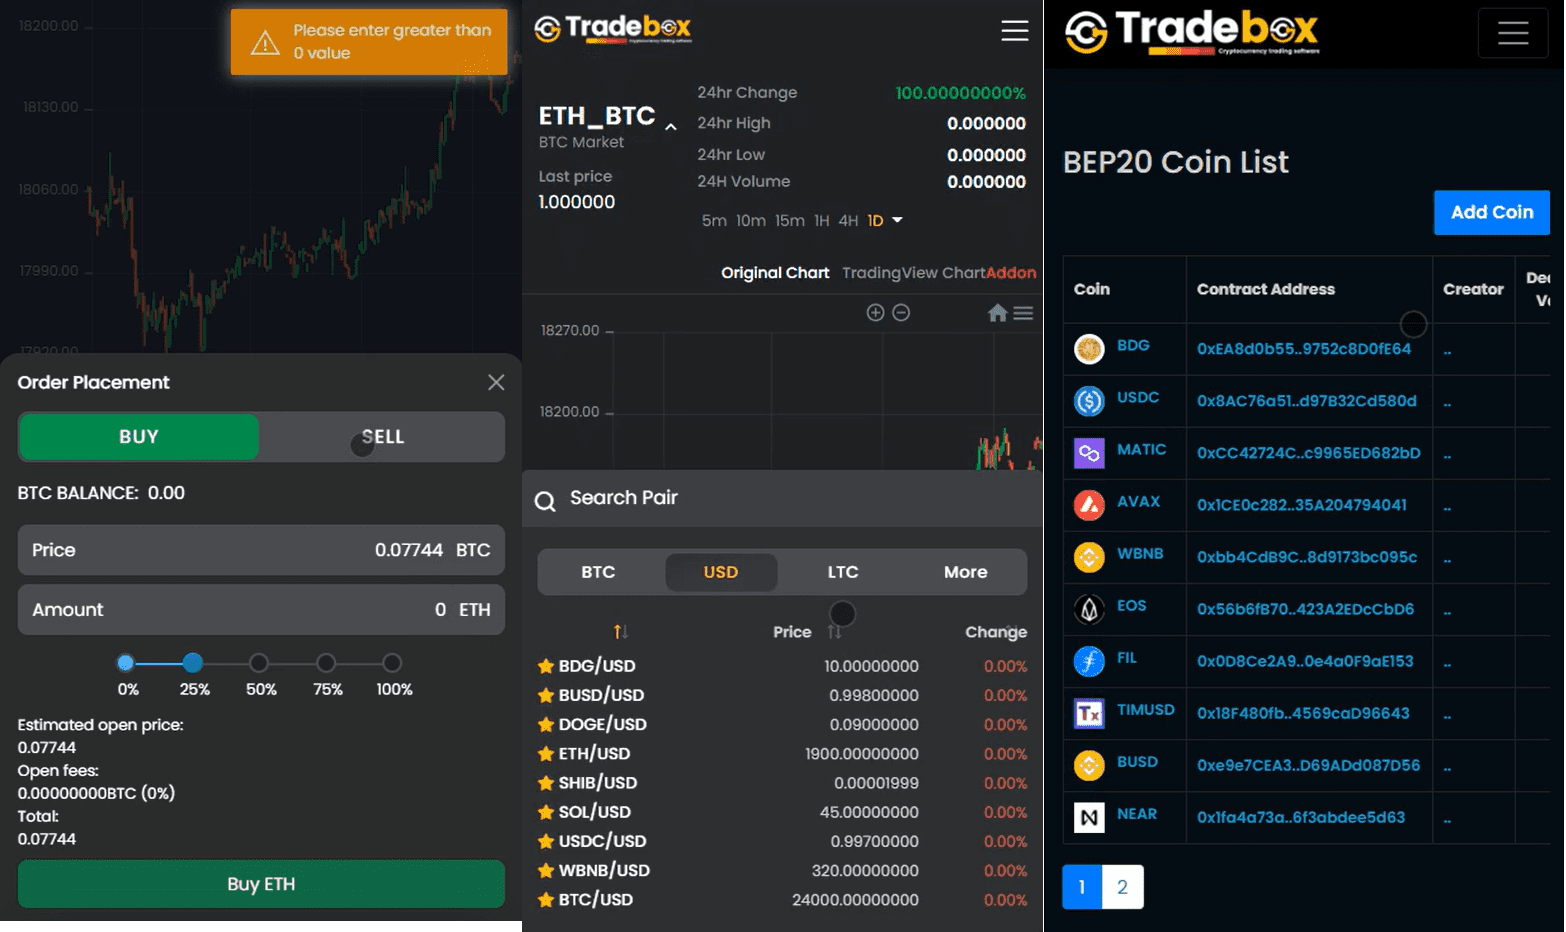Screen dimensions: 1566x932
Task: Sort pairs by name arrow icon
Action: point(621,632)
